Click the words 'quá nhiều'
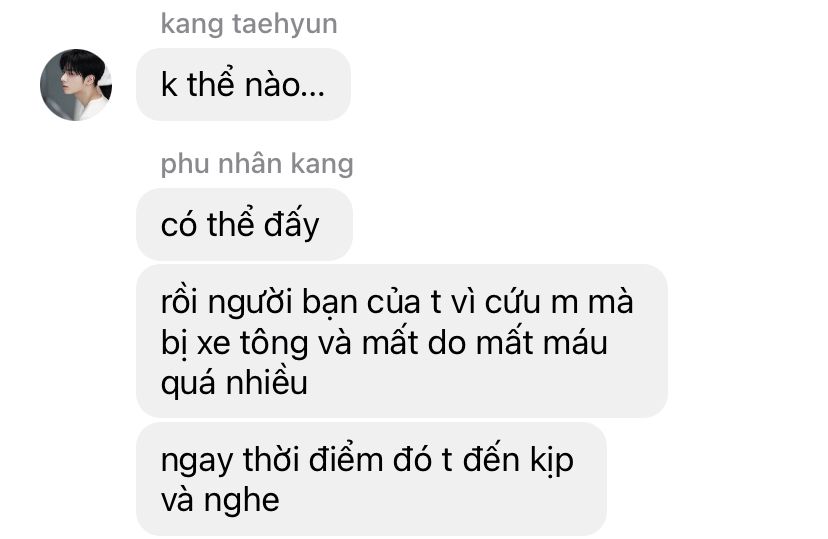The image size is (828, 539). [234, 383]
